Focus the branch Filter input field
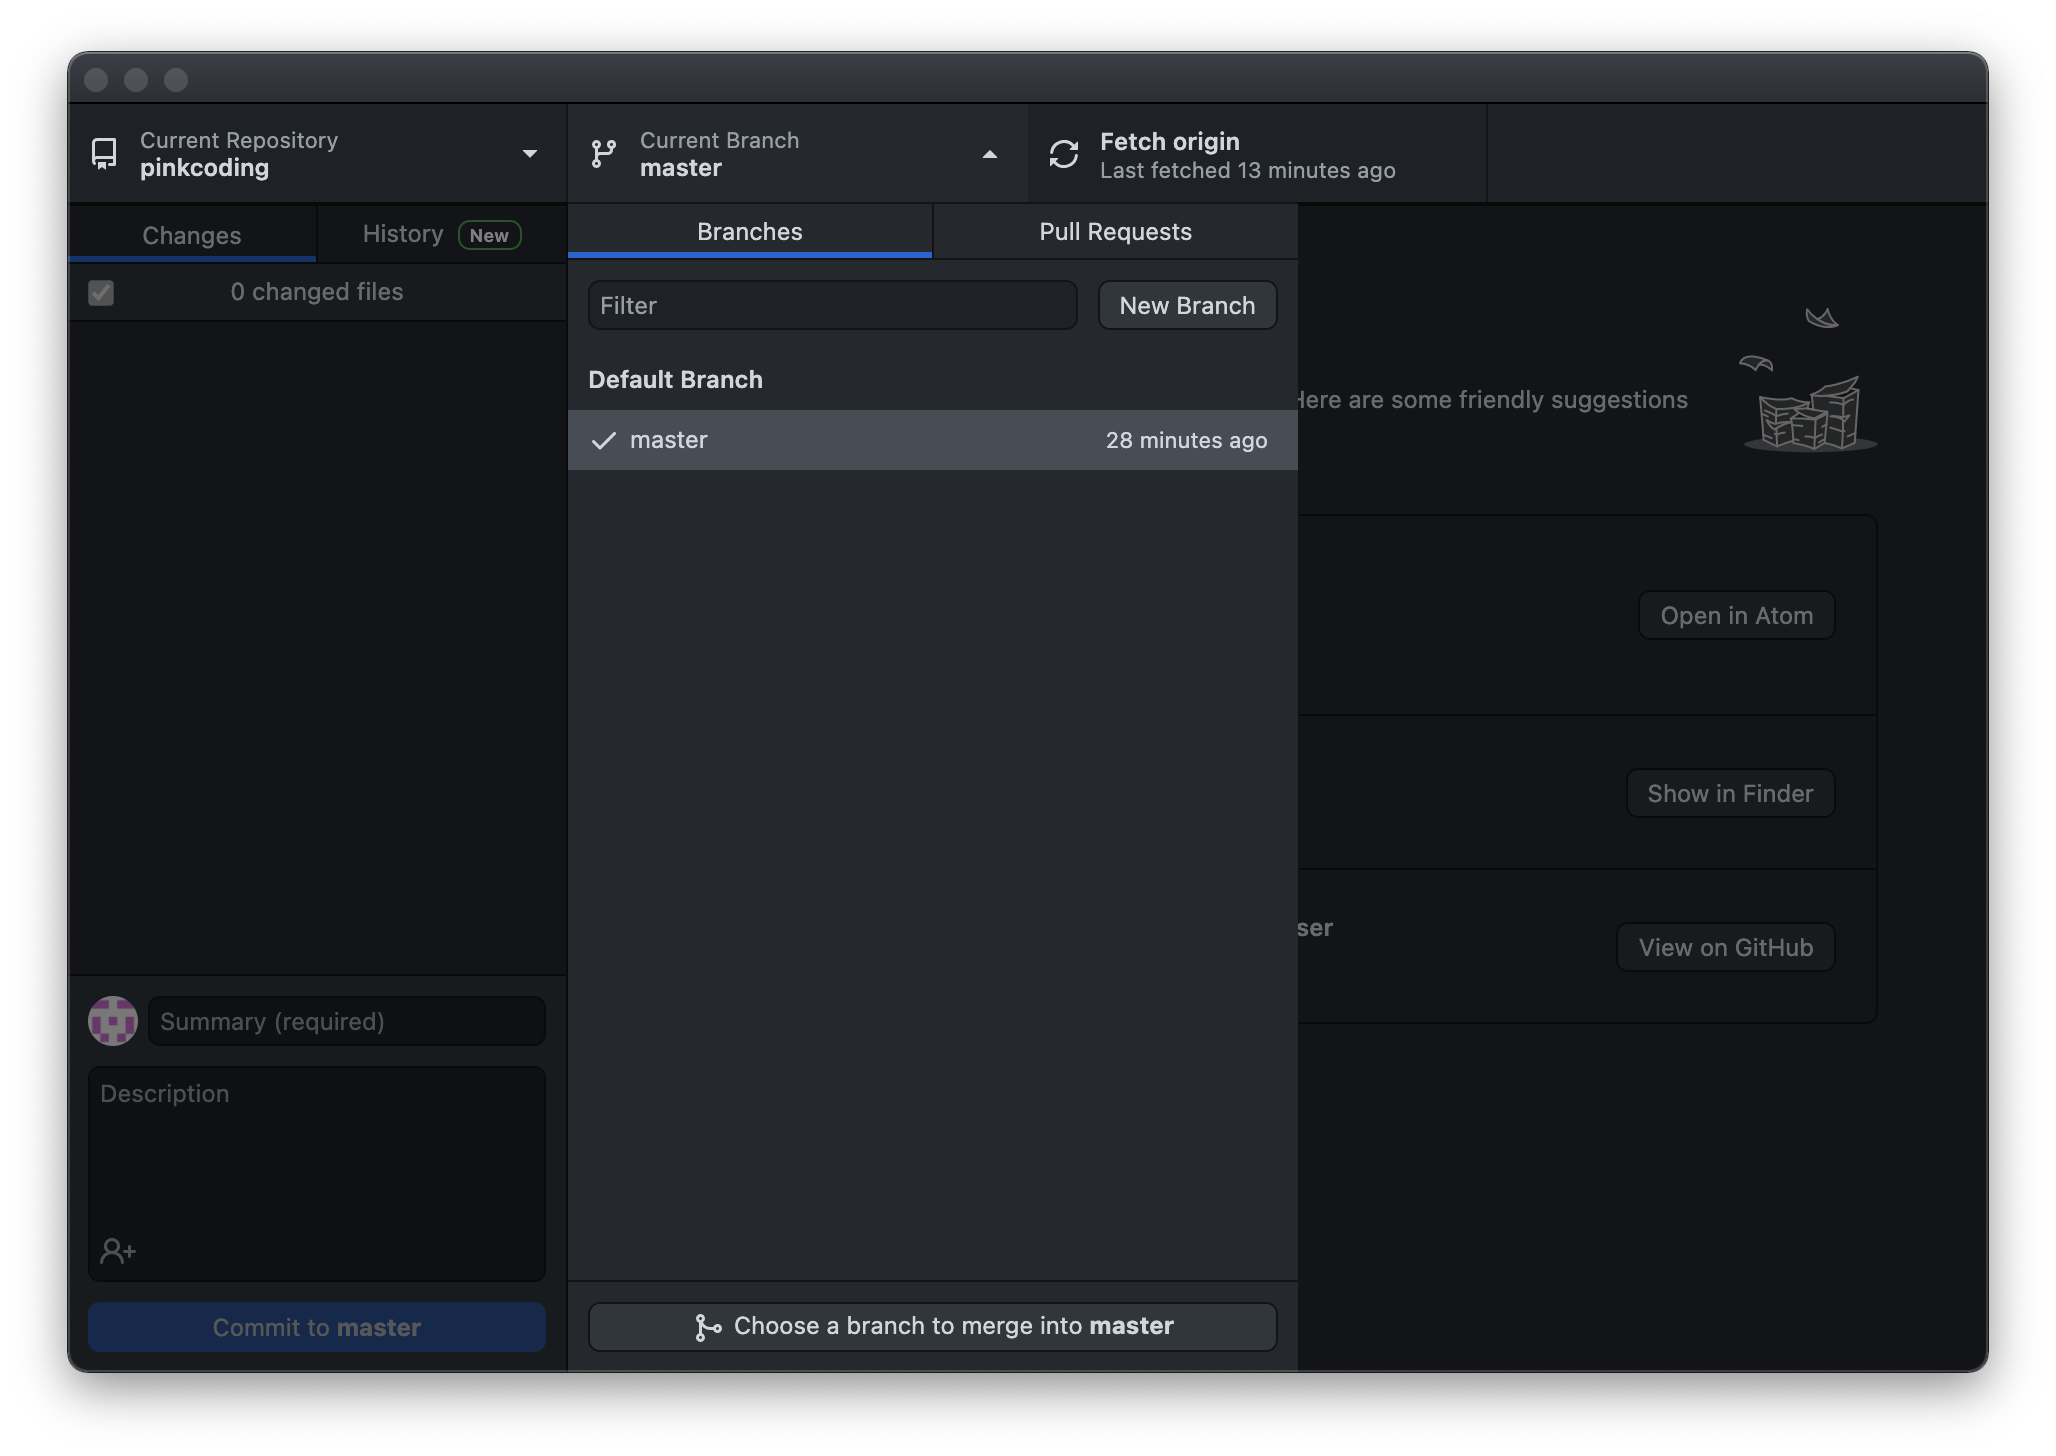 [832, 305]
